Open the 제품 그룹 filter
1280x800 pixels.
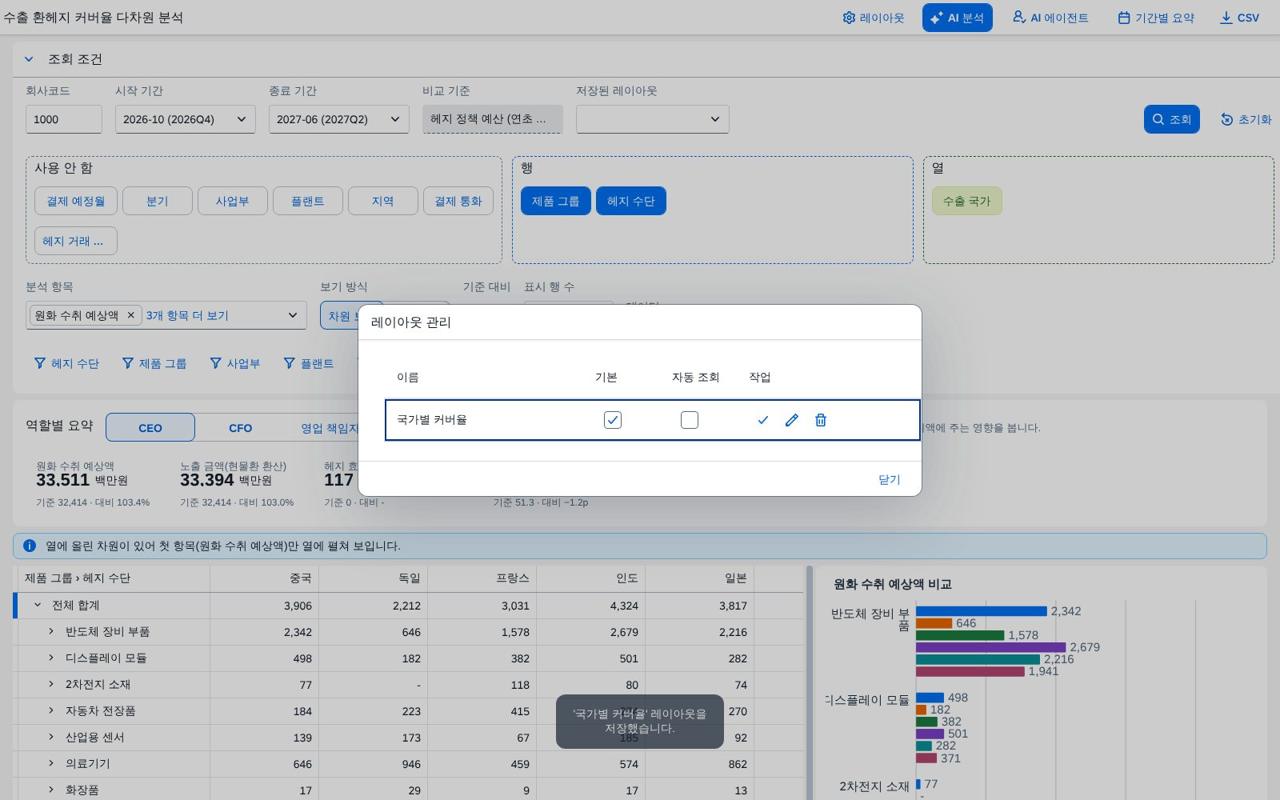154,363
